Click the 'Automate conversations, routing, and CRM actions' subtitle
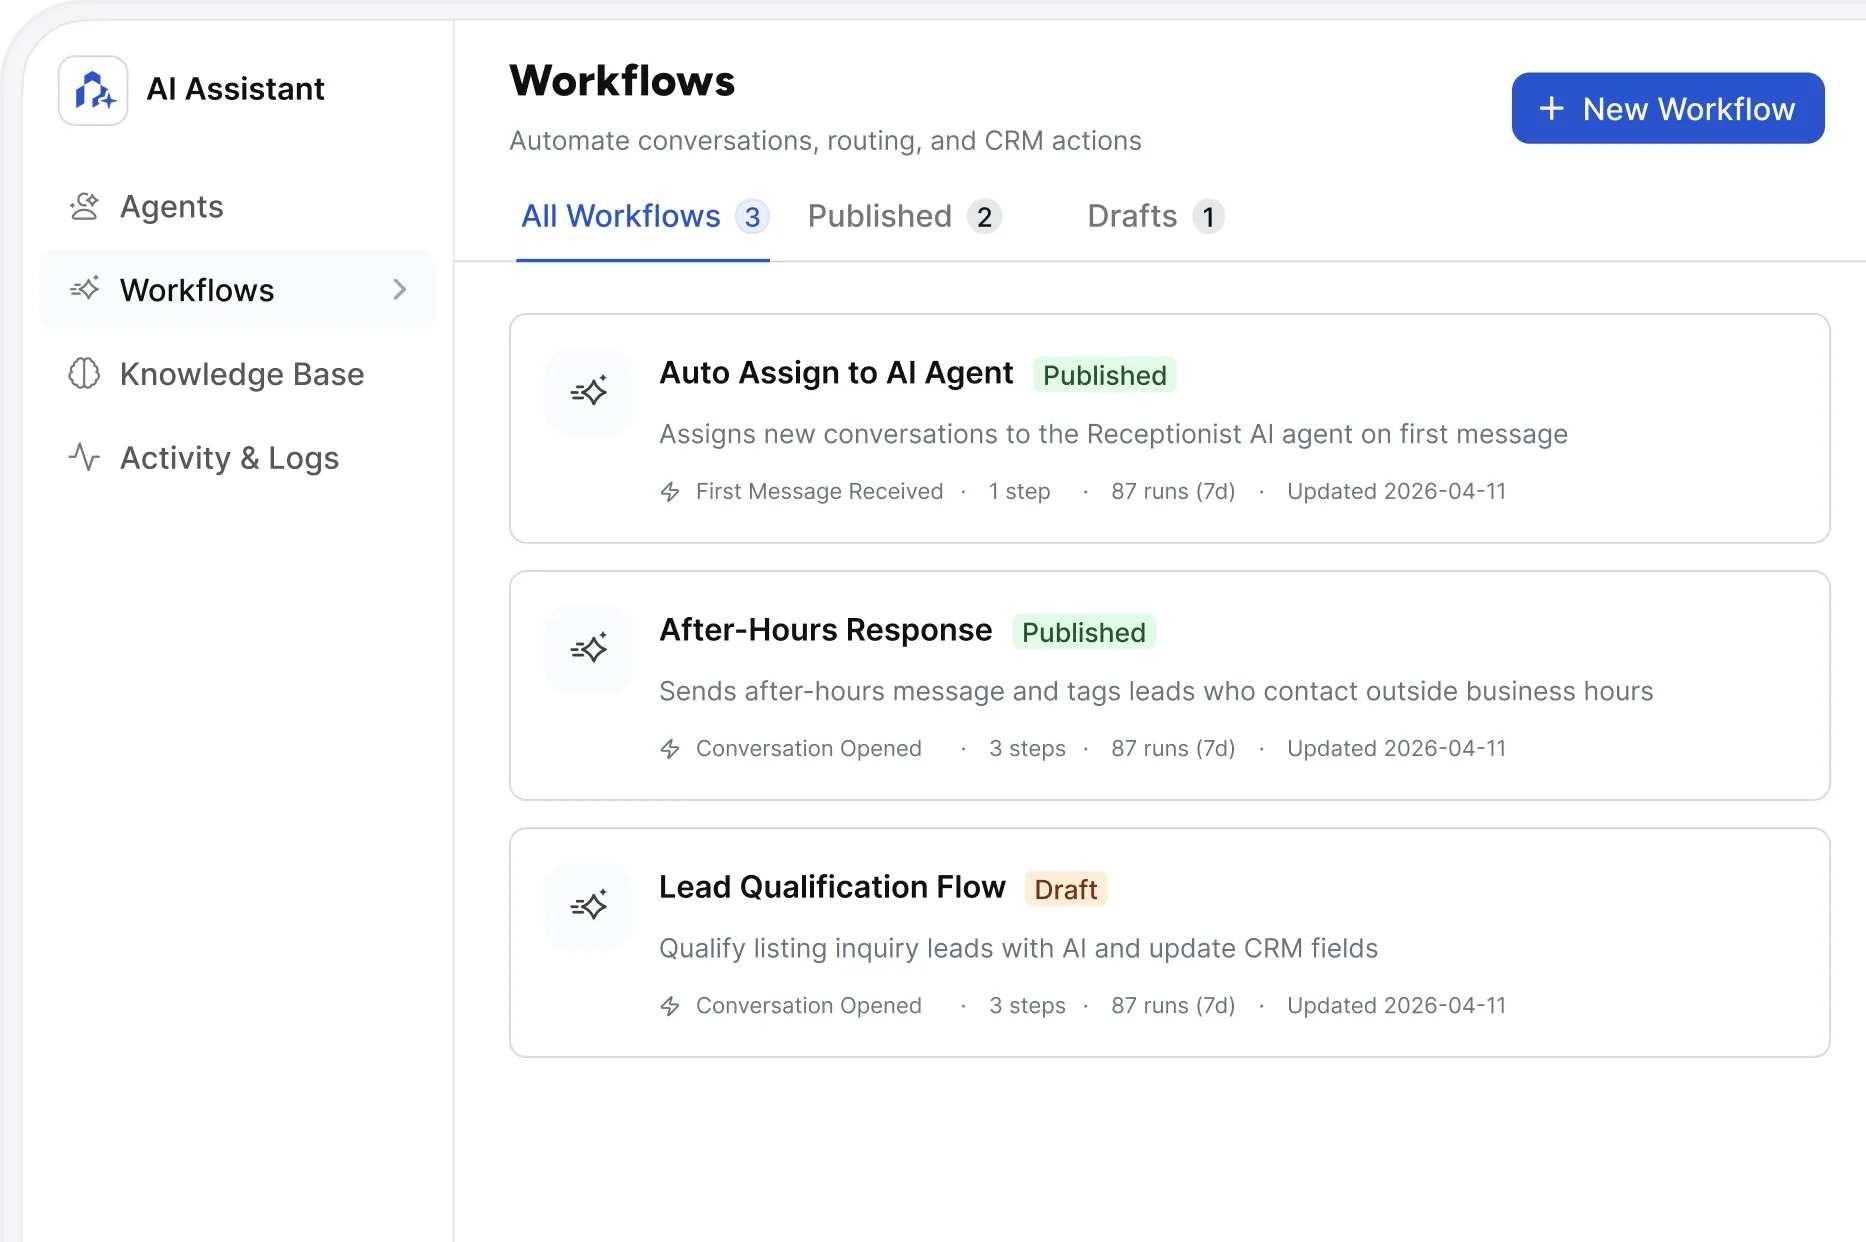This screenshot has height=1242, width=1866. (x=825, y=141)
